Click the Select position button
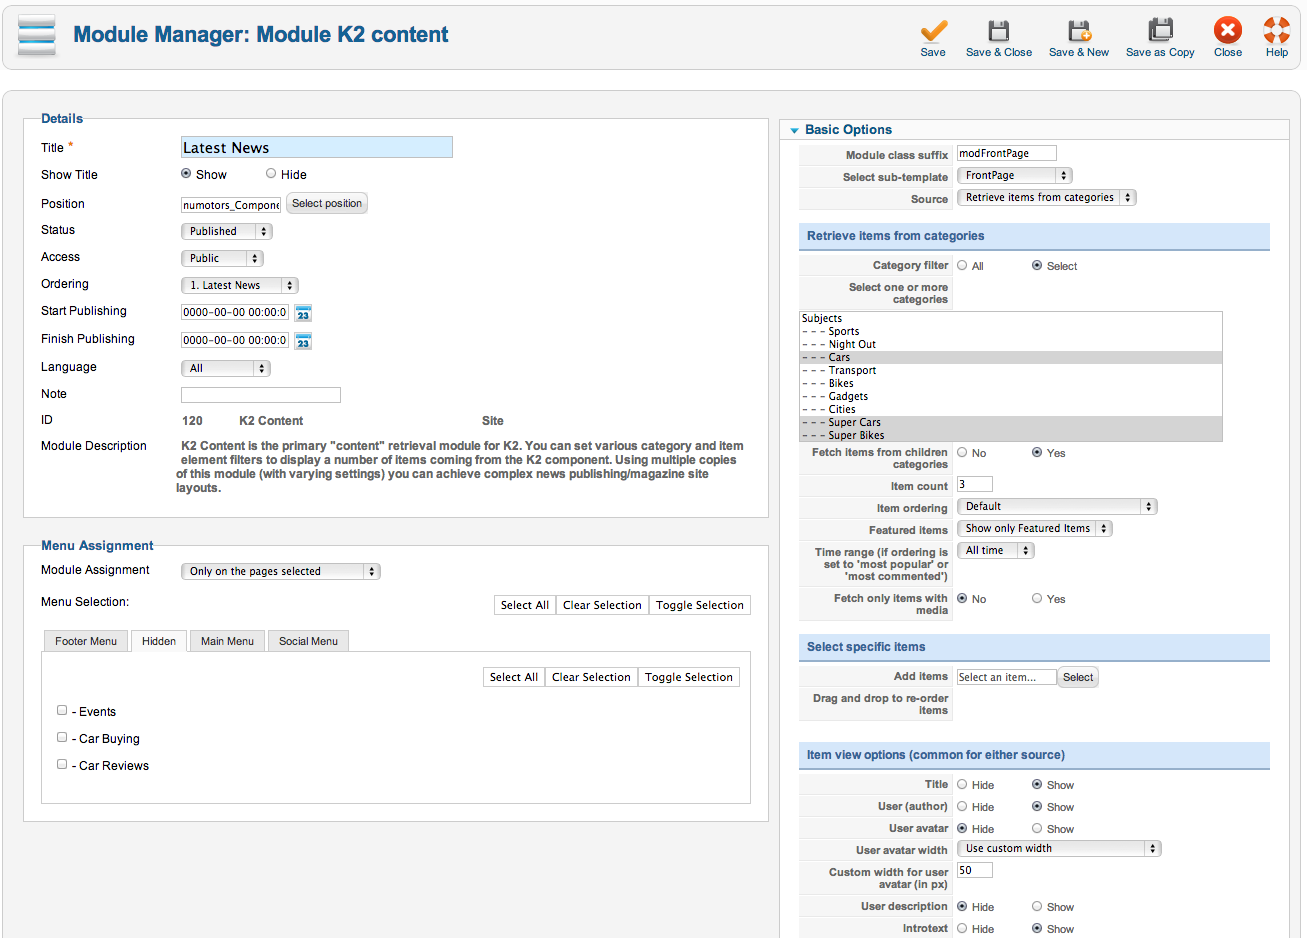The height and width of the screenshot is (938, 1307). click(x=327, y=203)
